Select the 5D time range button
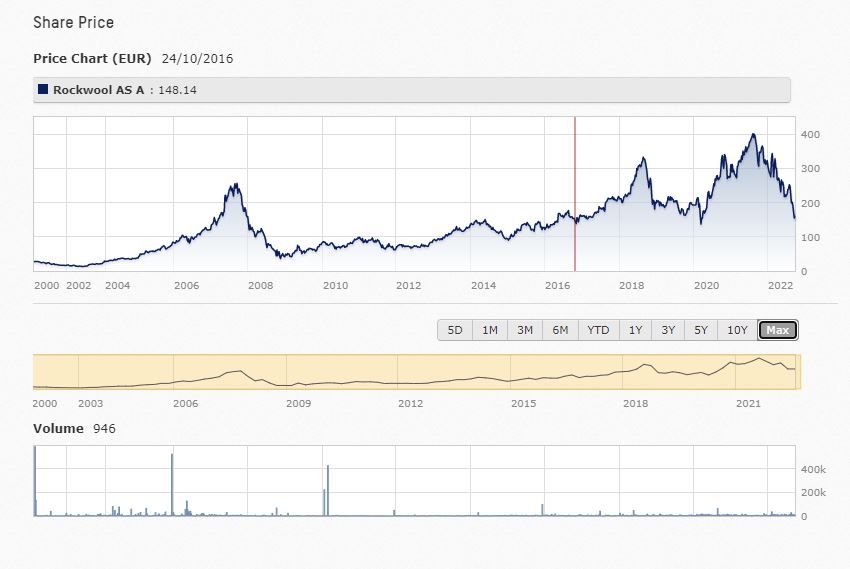This screenshot has height=569, width=850. point(455,330)
